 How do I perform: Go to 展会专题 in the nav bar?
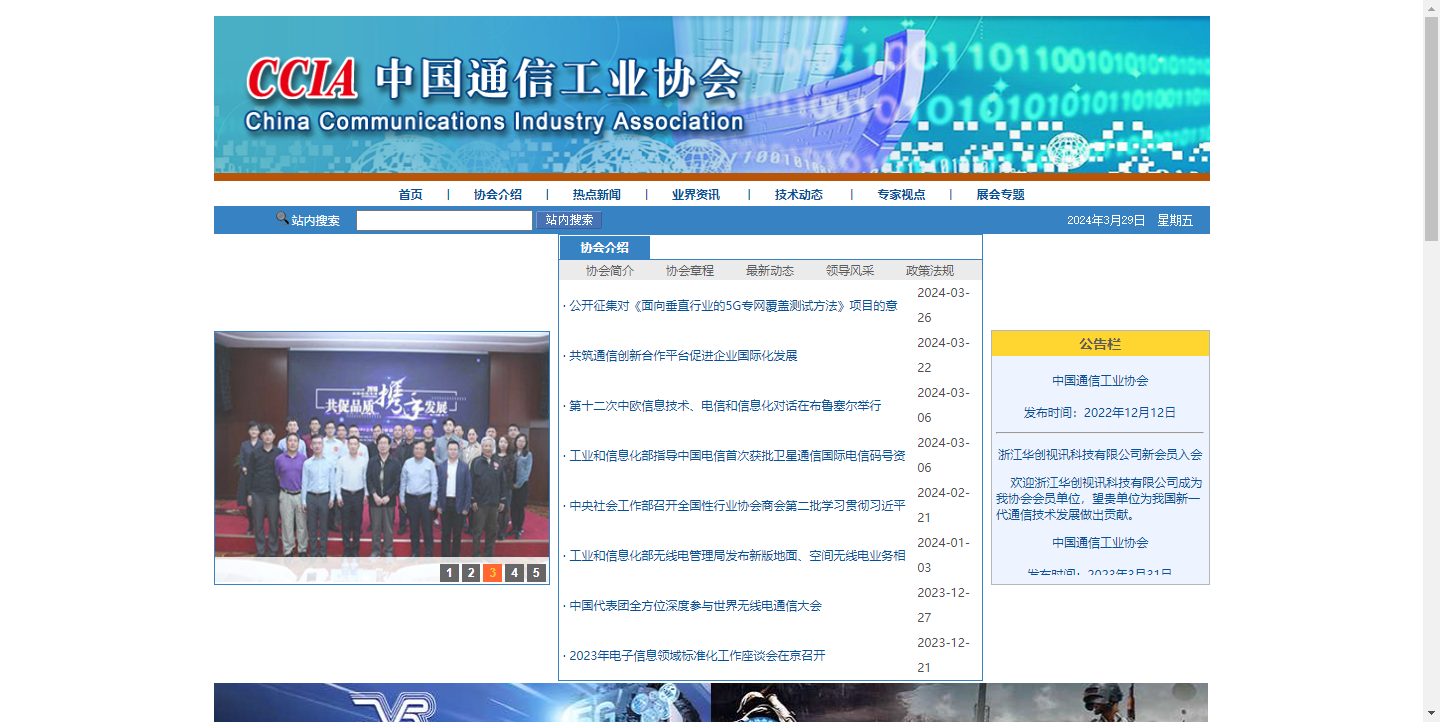coord(1000,195)
